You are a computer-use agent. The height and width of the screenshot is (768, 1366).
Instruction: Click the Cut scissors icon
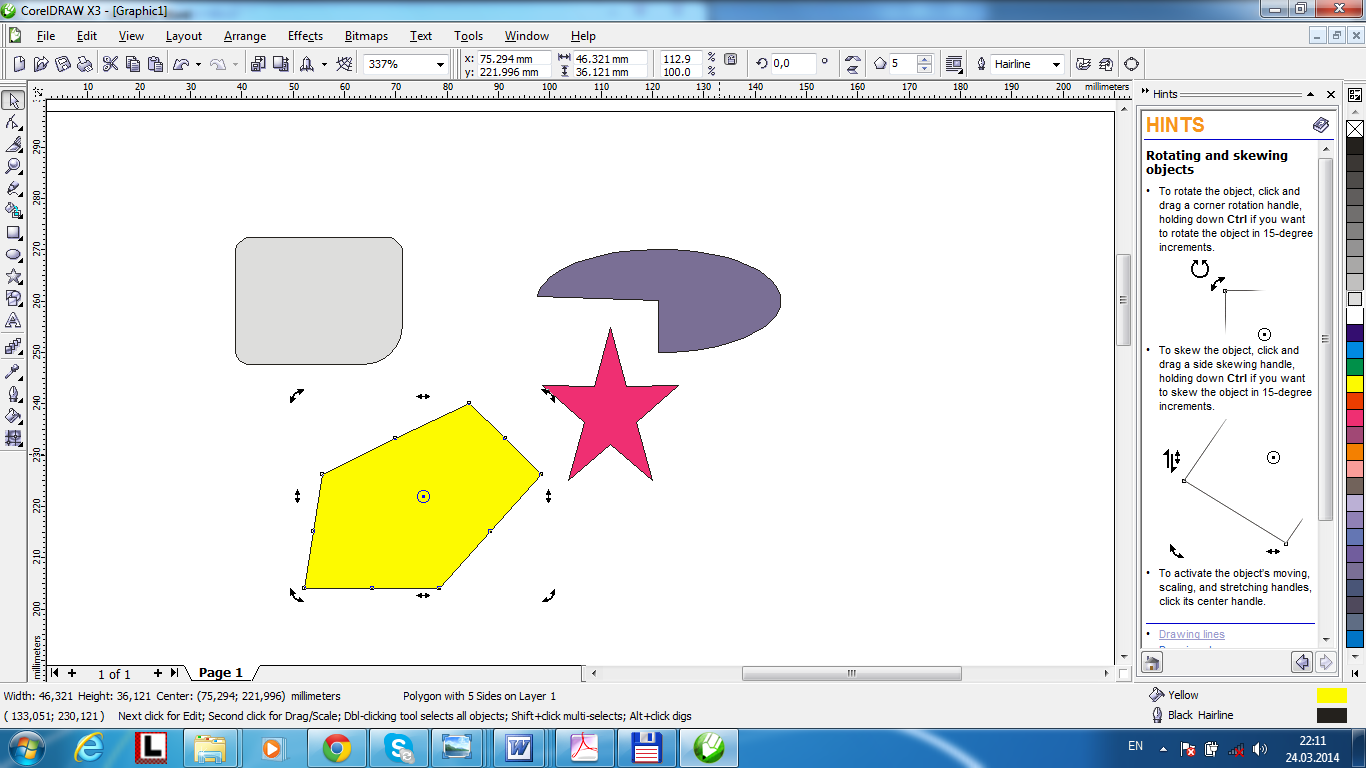[110, 64]
